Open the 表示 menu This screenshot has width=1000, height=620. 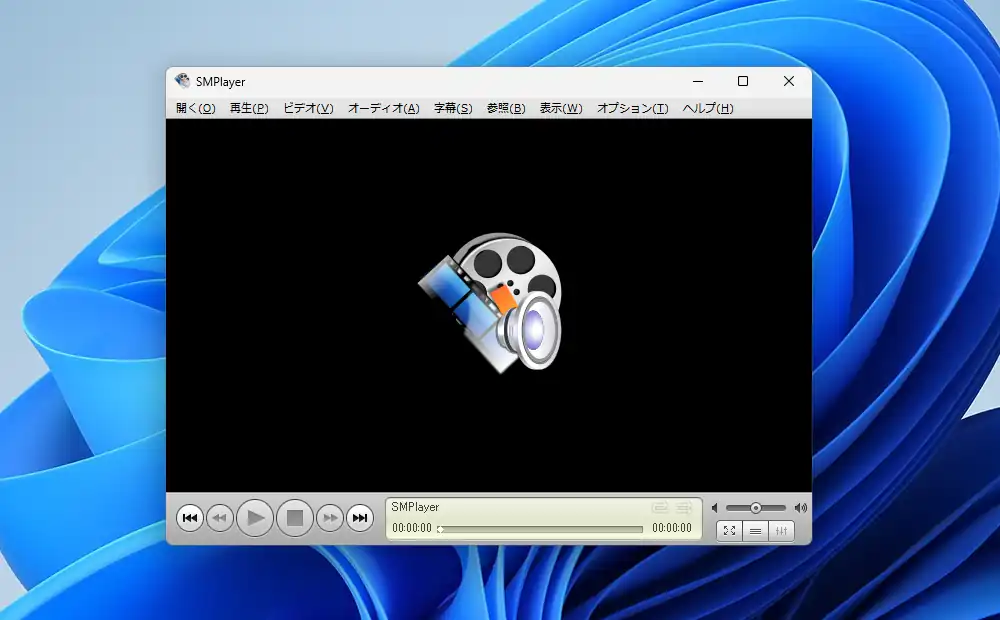[559, 108]
